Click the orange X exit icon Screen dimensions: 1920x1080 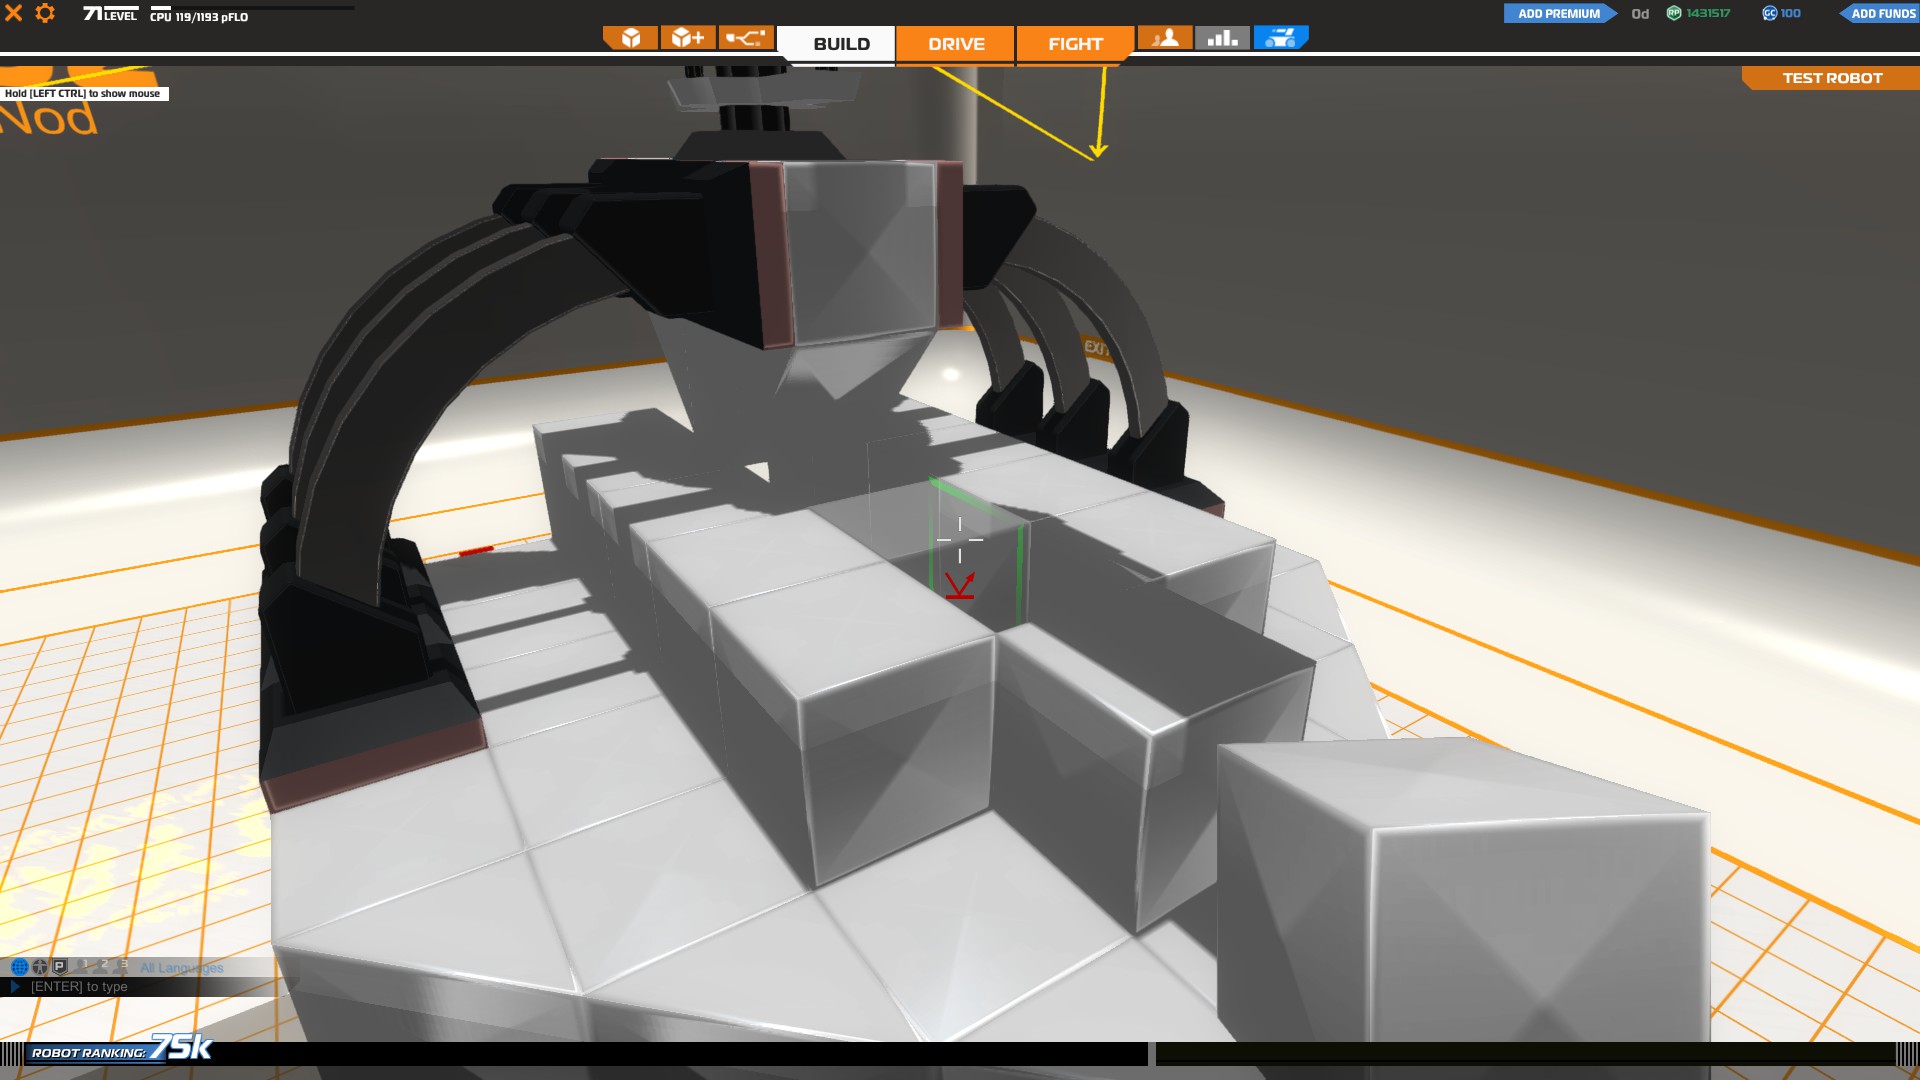point(13,13)
